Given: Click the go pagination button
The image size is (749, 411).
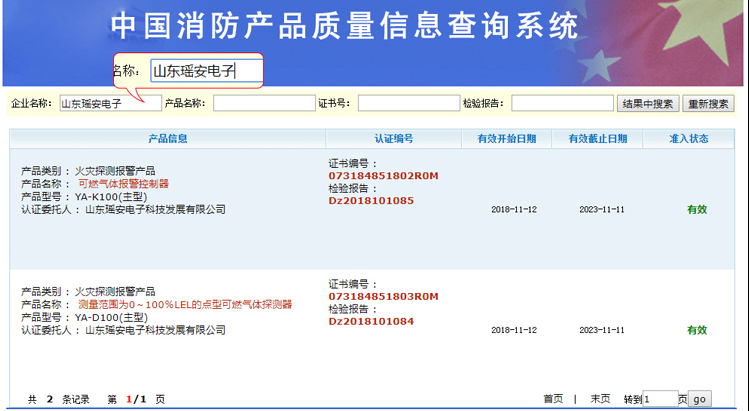Looking at the screenshot, I should pyautogui.click(x=700, y=399).
